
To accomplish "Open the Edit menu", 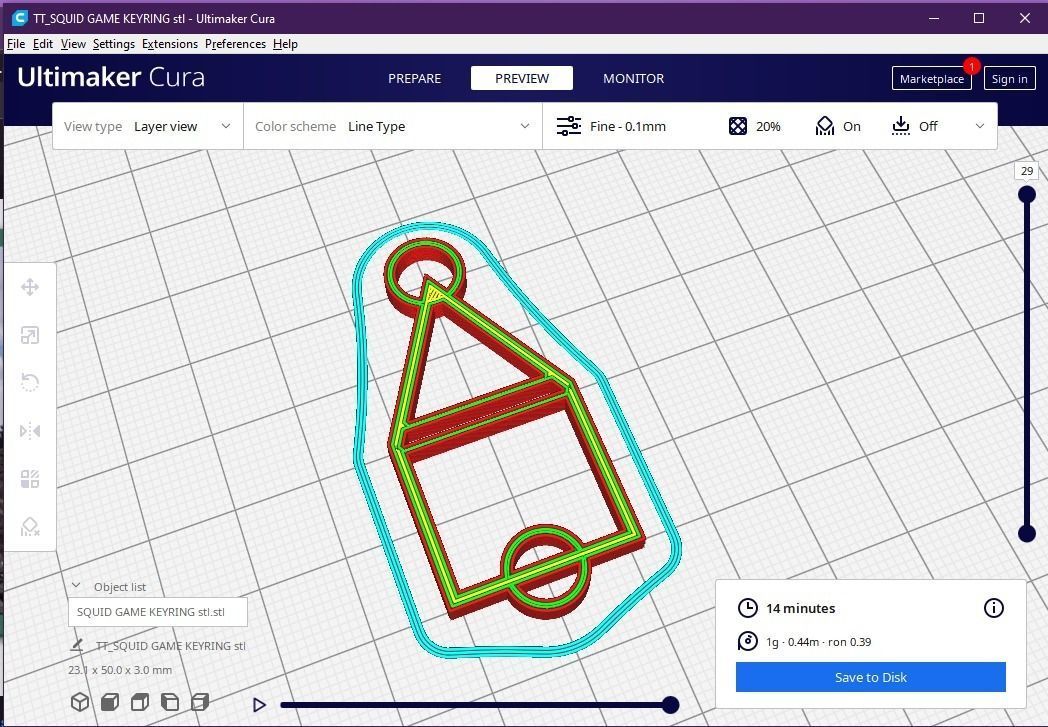I will [43, 43].
